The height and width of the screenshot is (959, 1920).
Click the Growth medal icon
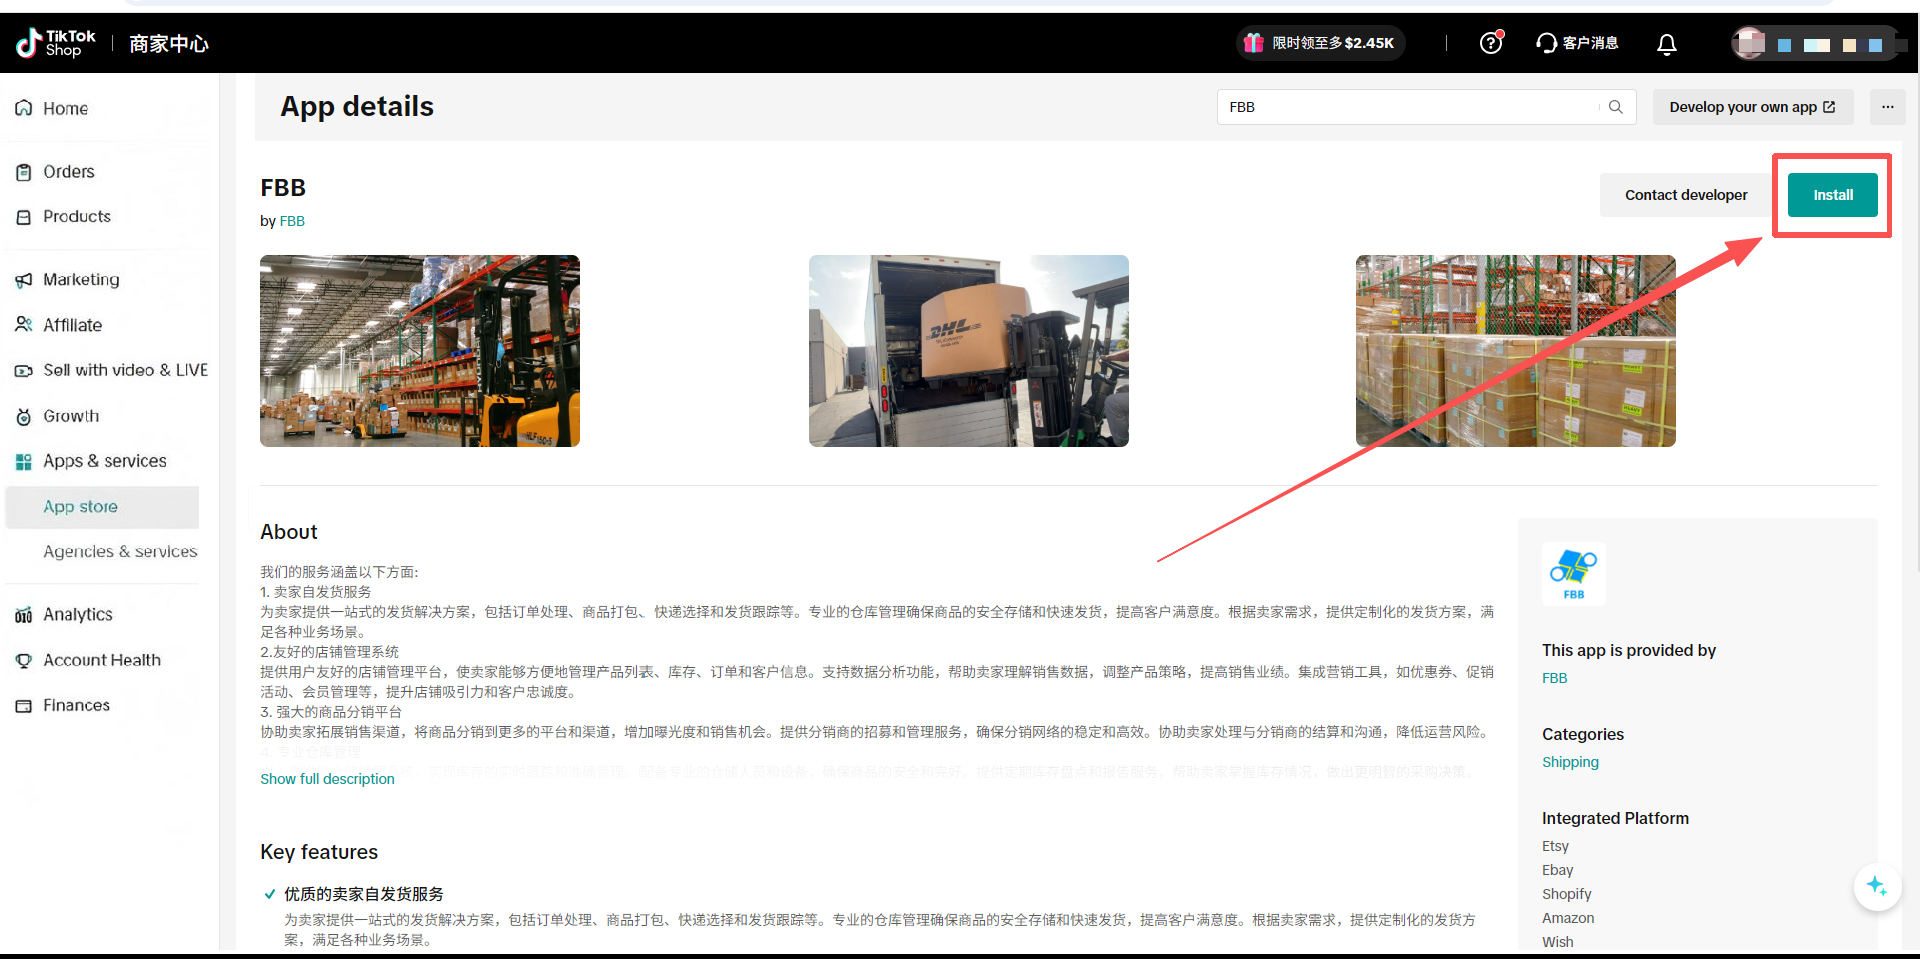(x=24, y=417)
